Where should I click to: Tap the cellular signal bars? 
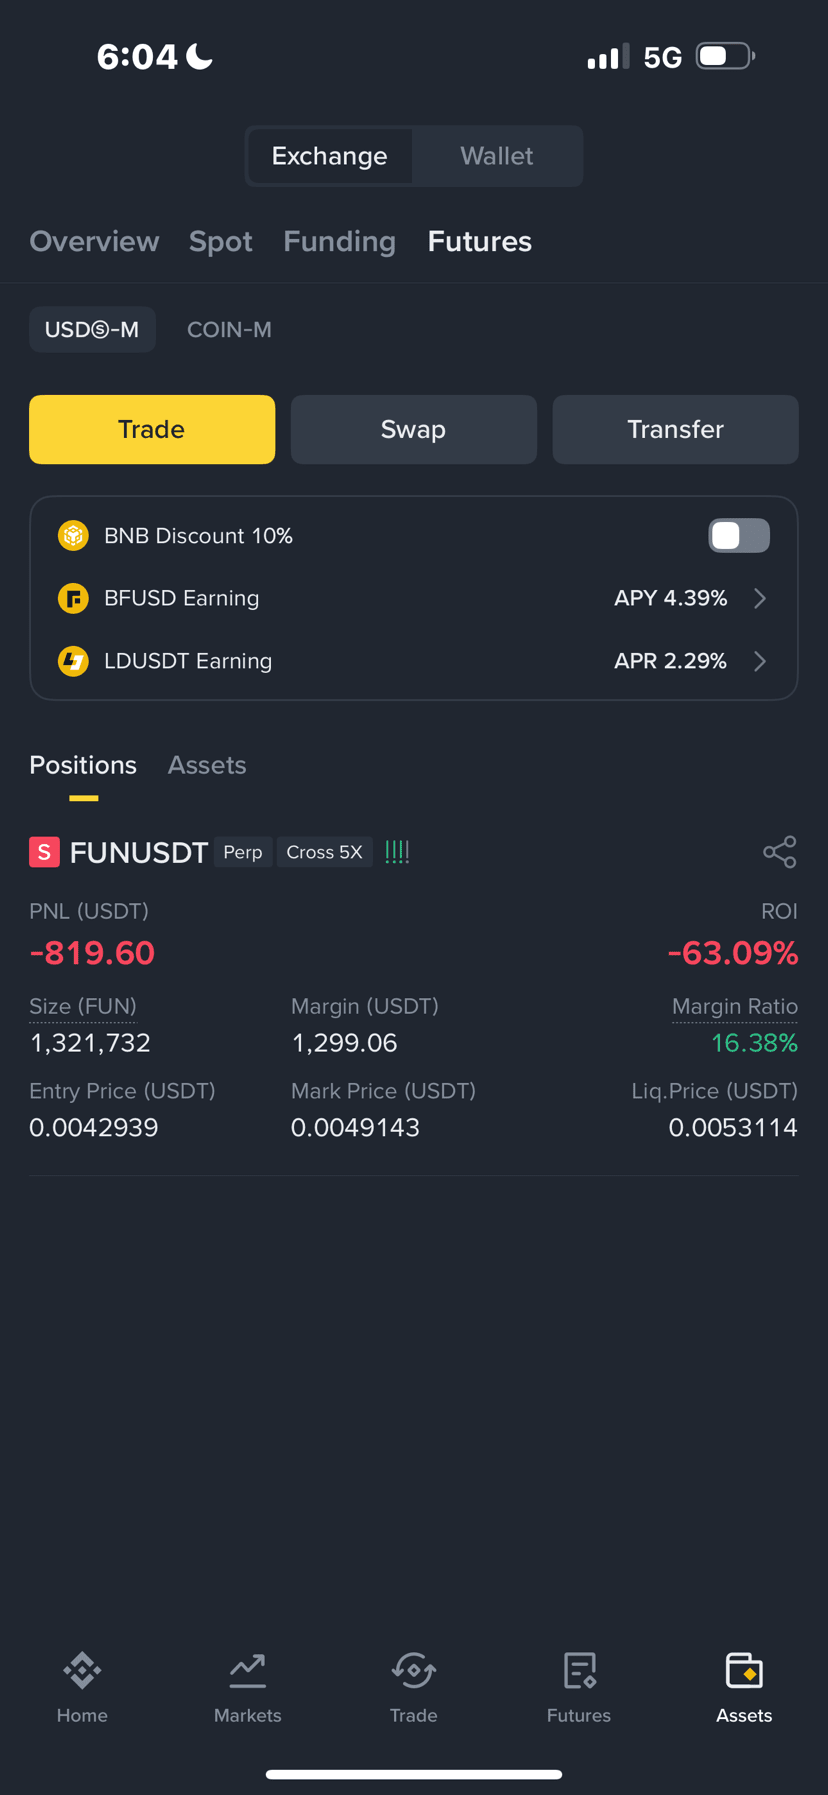click(608, 56)
